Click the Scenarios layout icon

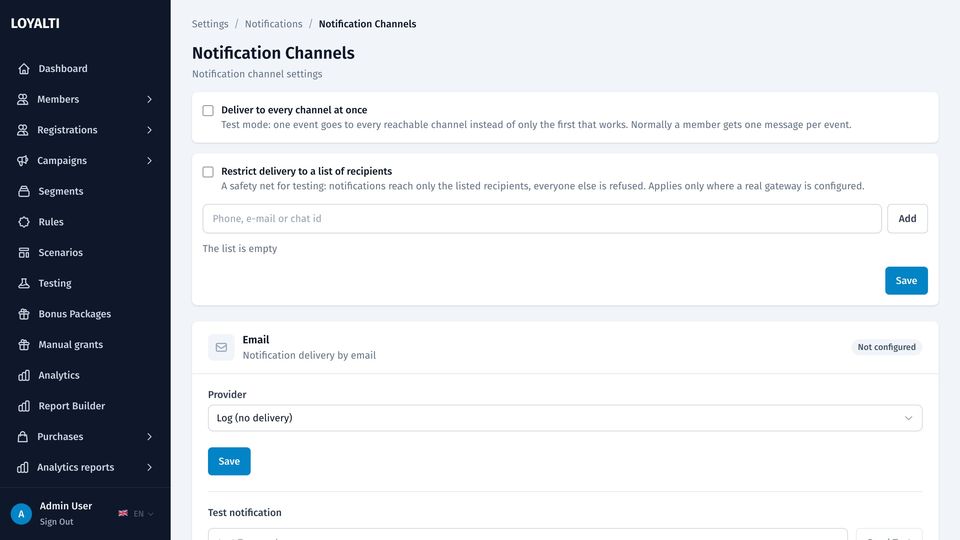click(24, 252)
